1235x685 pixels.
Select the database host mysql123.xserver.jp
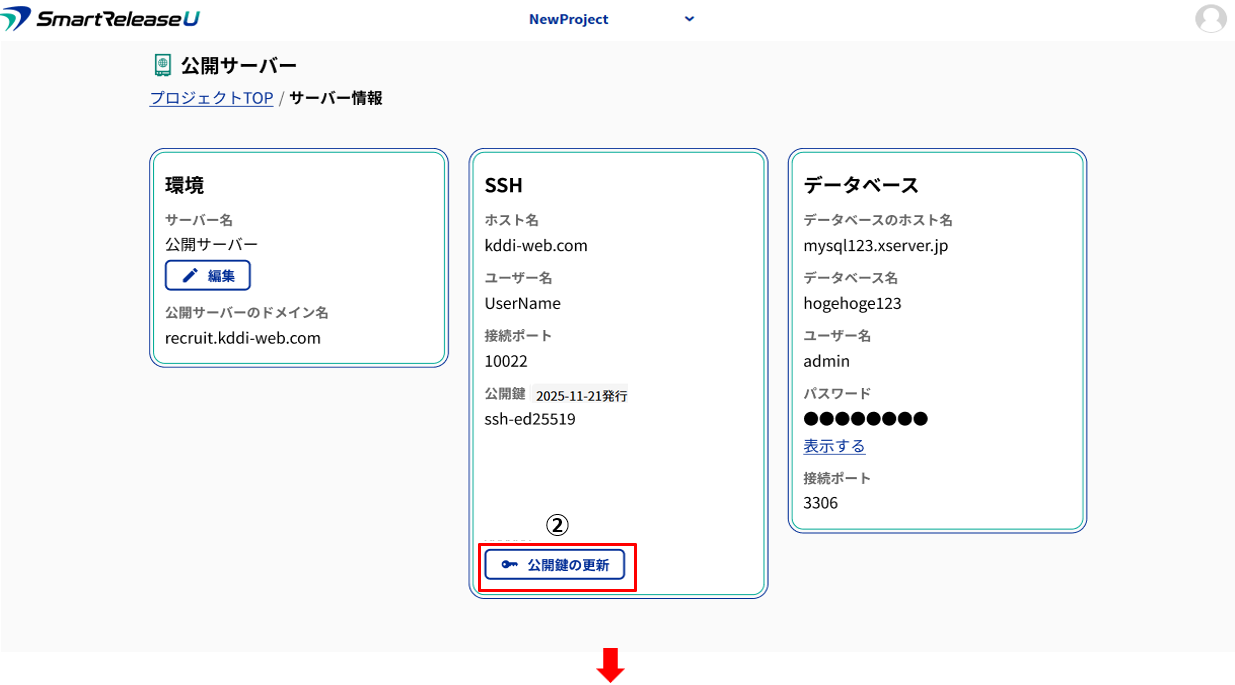pos(875,245)
